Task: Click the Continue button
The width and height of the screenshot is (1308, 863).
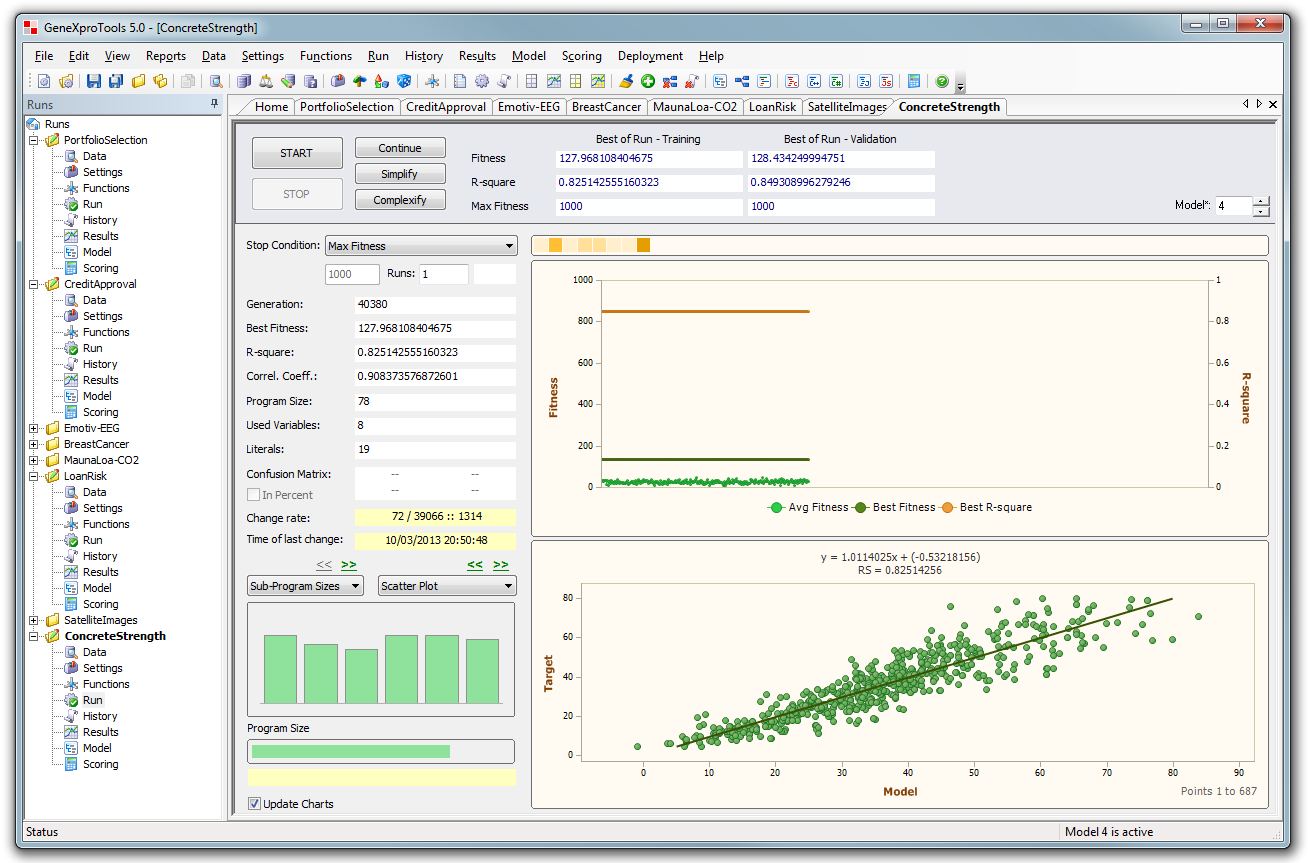Action: point(400,148)
